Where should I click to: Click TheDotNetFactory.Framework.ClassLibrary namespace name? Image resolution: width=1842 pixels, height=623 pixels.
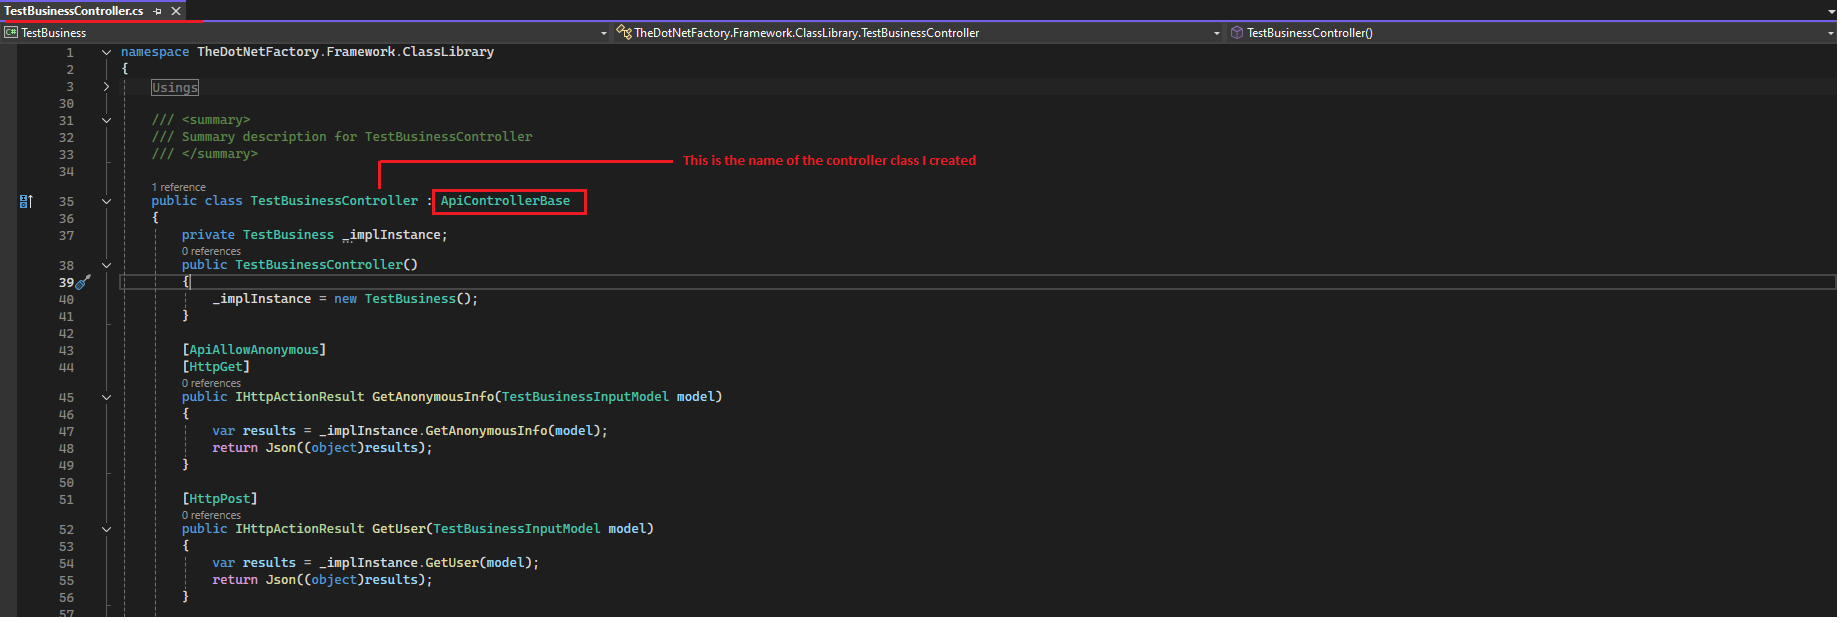click(x=345, y=52)
